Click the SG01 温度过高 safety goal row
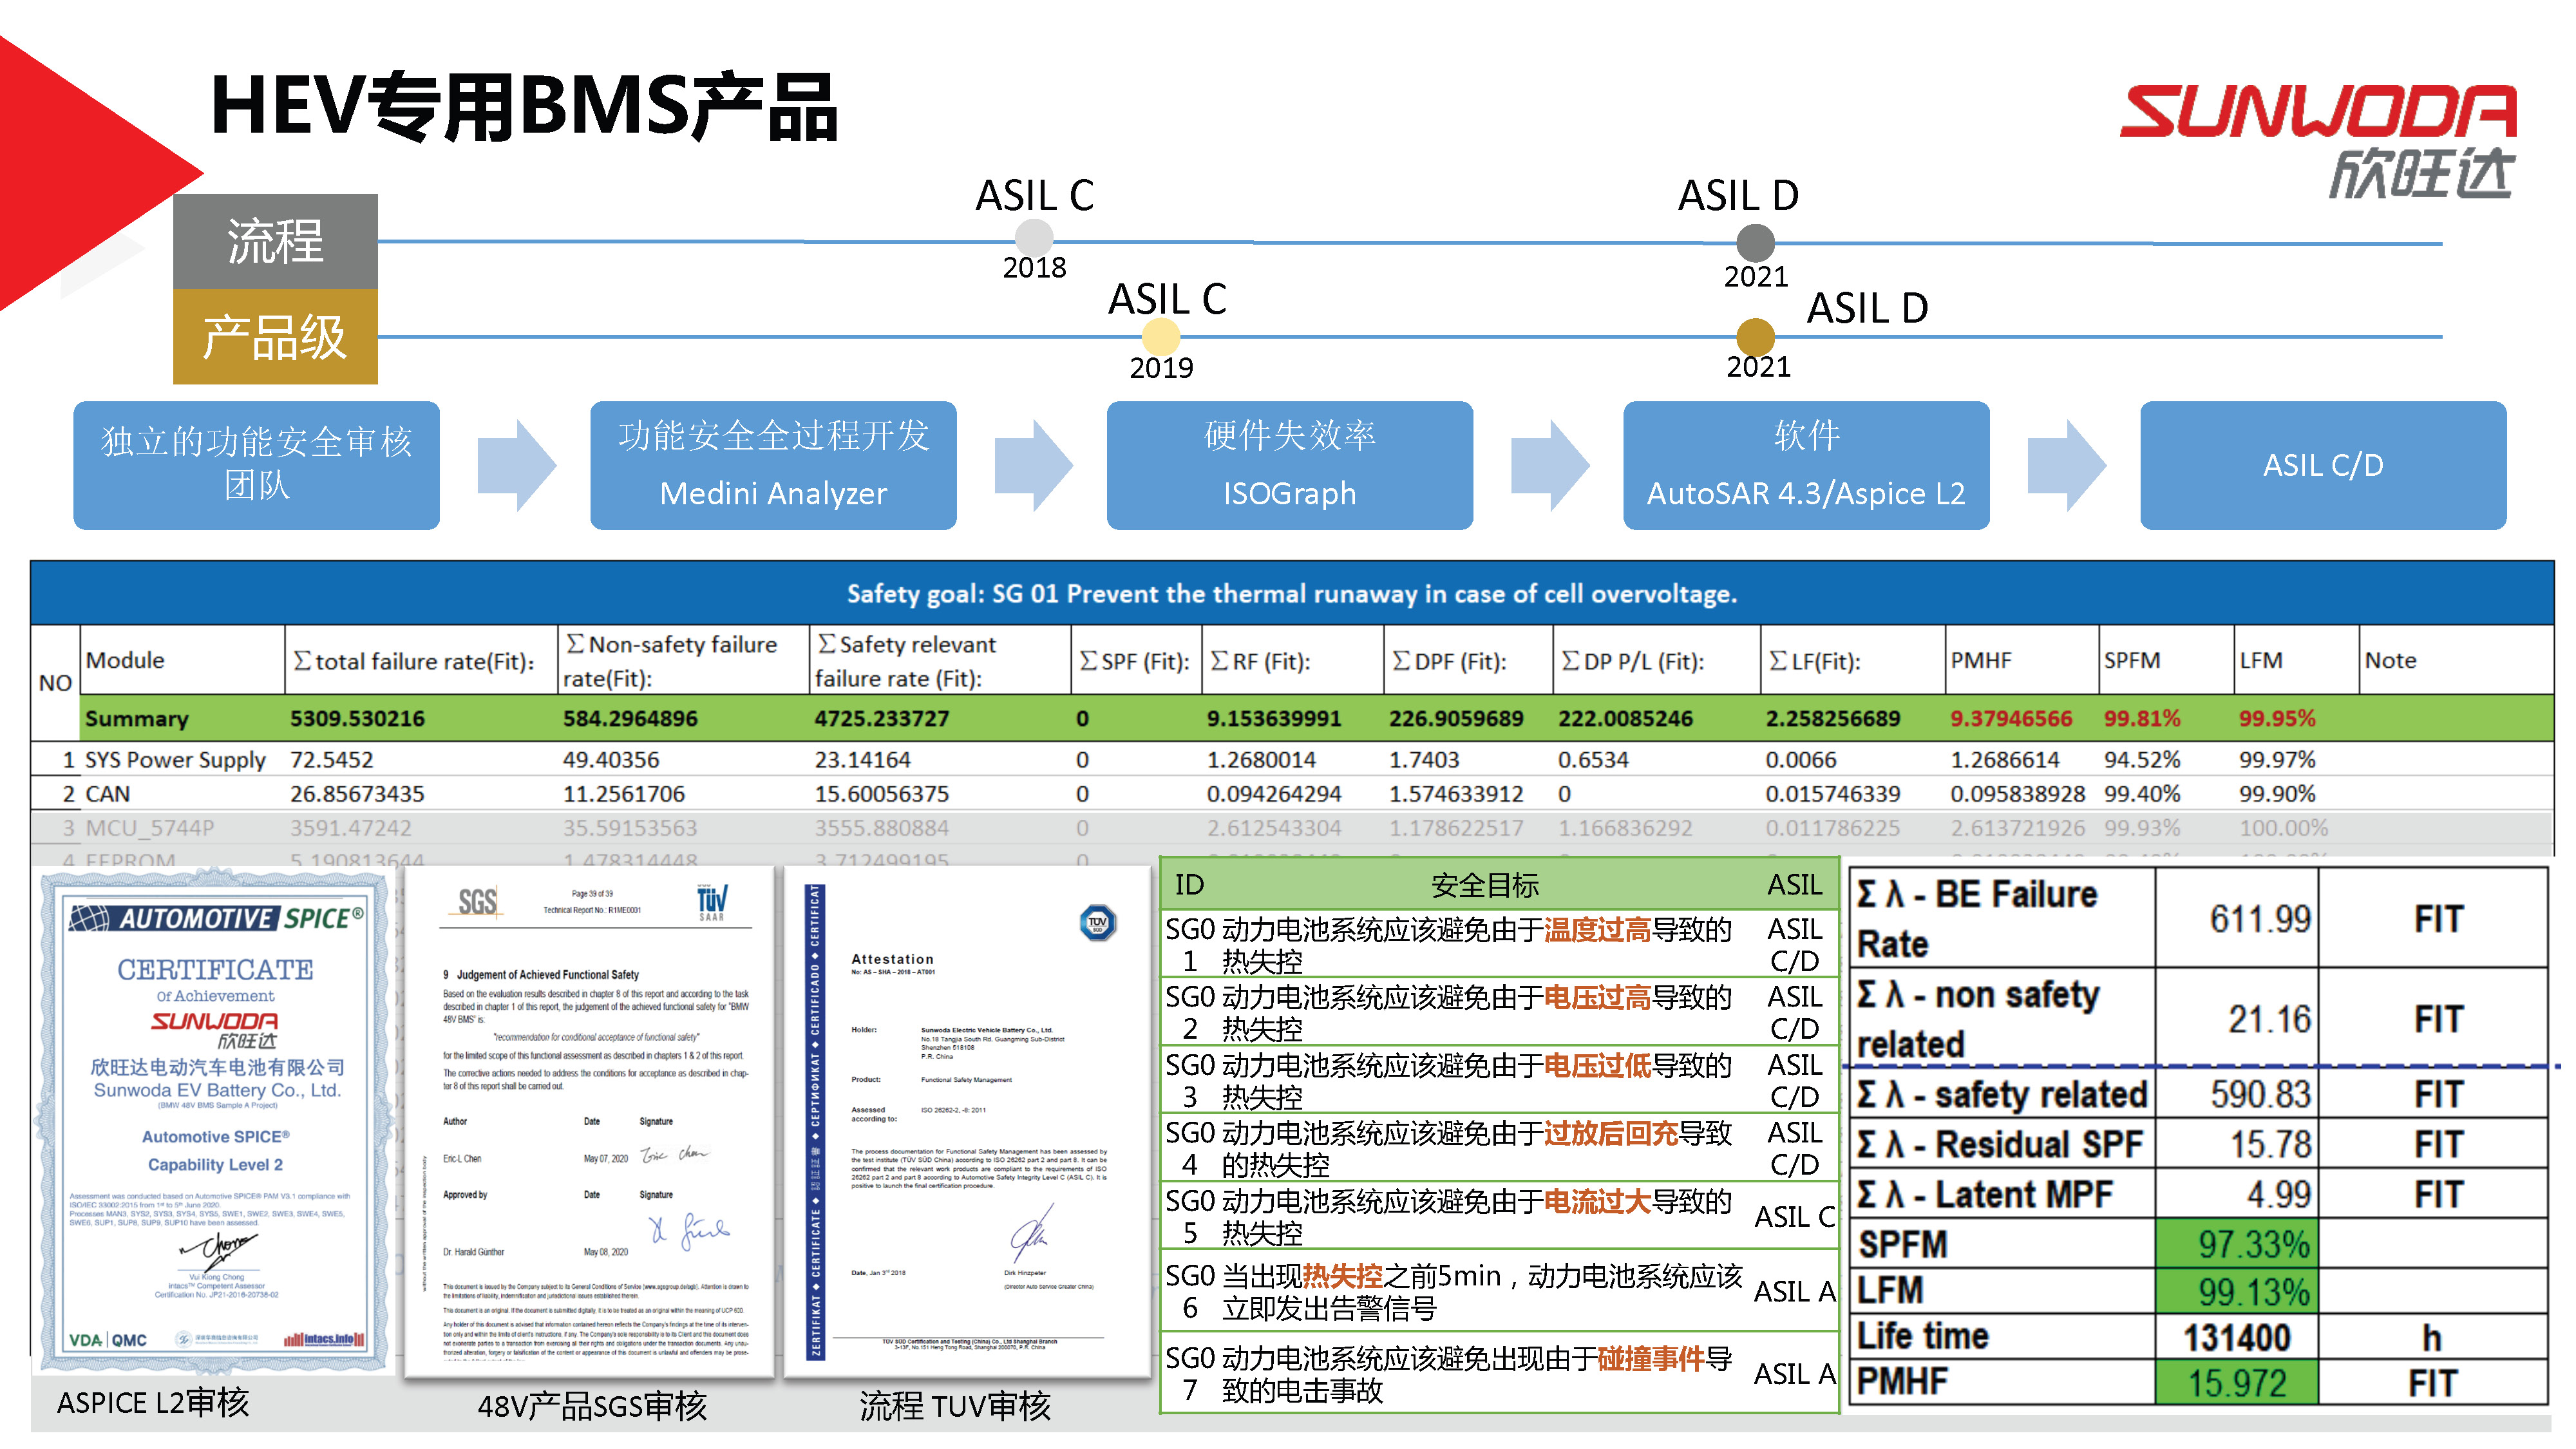2576x1449 pixels. (x=1499, y=944)
